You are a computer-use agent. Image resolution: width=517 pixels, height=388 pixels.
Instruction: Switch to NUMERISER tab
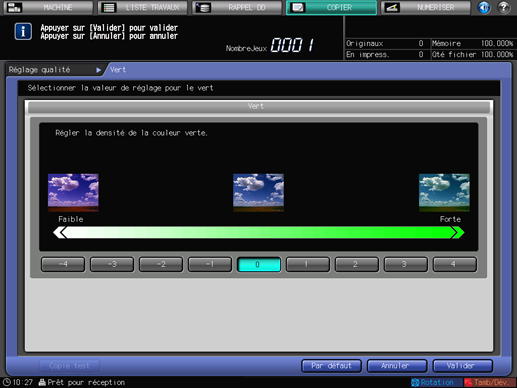tap(425, 7)
